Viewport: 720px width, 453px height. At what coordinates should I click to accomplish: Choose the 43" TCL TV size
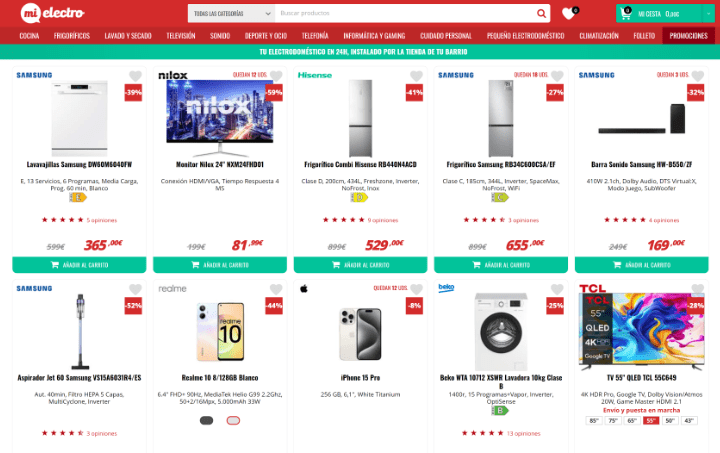689,420
